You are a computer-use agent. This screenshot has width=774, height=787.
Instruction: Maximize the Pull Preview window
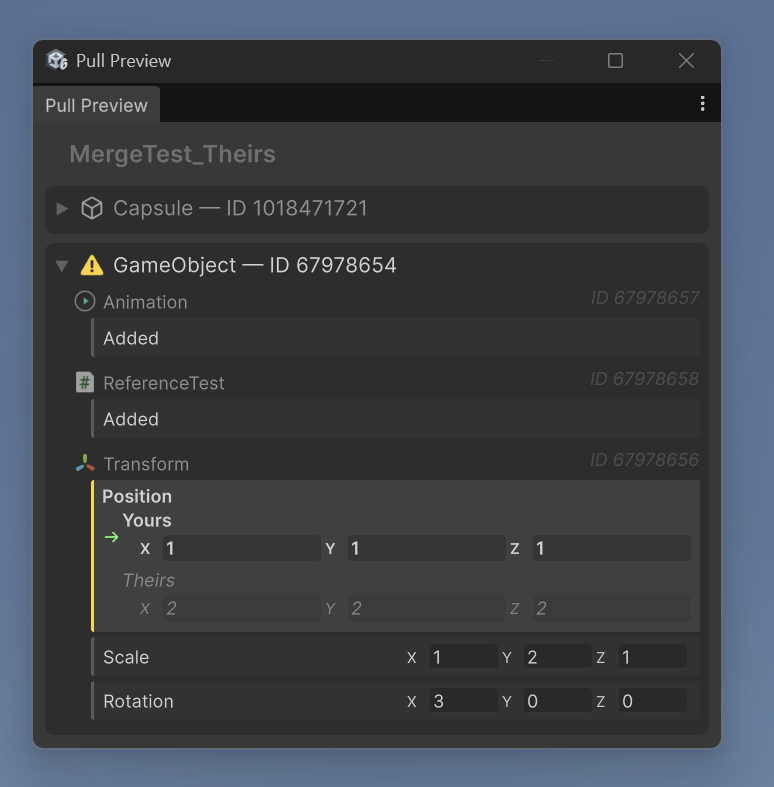[x=615, y=61]
